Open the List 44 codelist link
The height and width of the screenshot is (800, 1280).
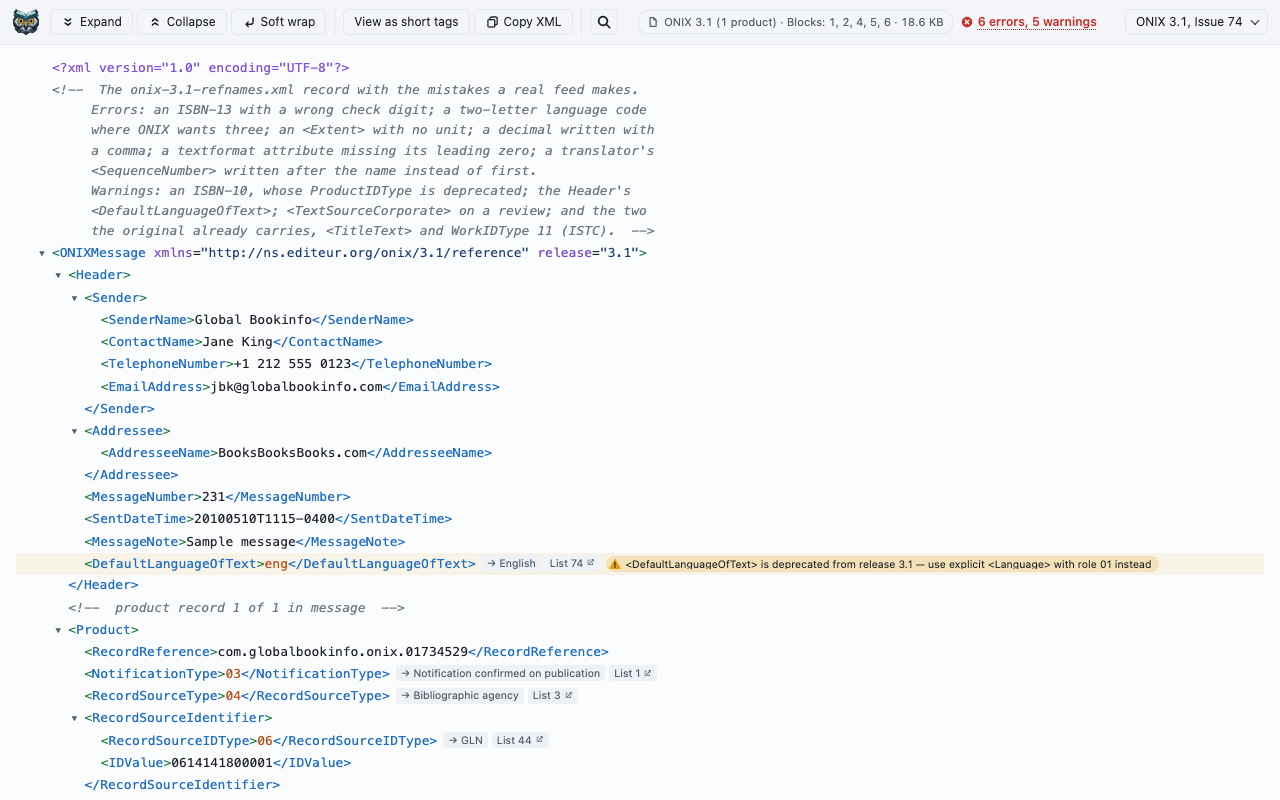tap(520, 741)
